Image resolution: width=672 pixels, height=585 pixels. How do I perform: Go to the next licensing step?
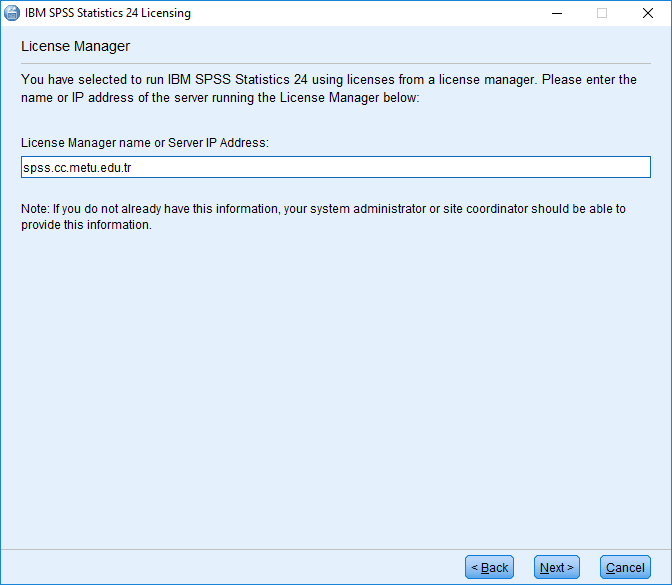557,567
